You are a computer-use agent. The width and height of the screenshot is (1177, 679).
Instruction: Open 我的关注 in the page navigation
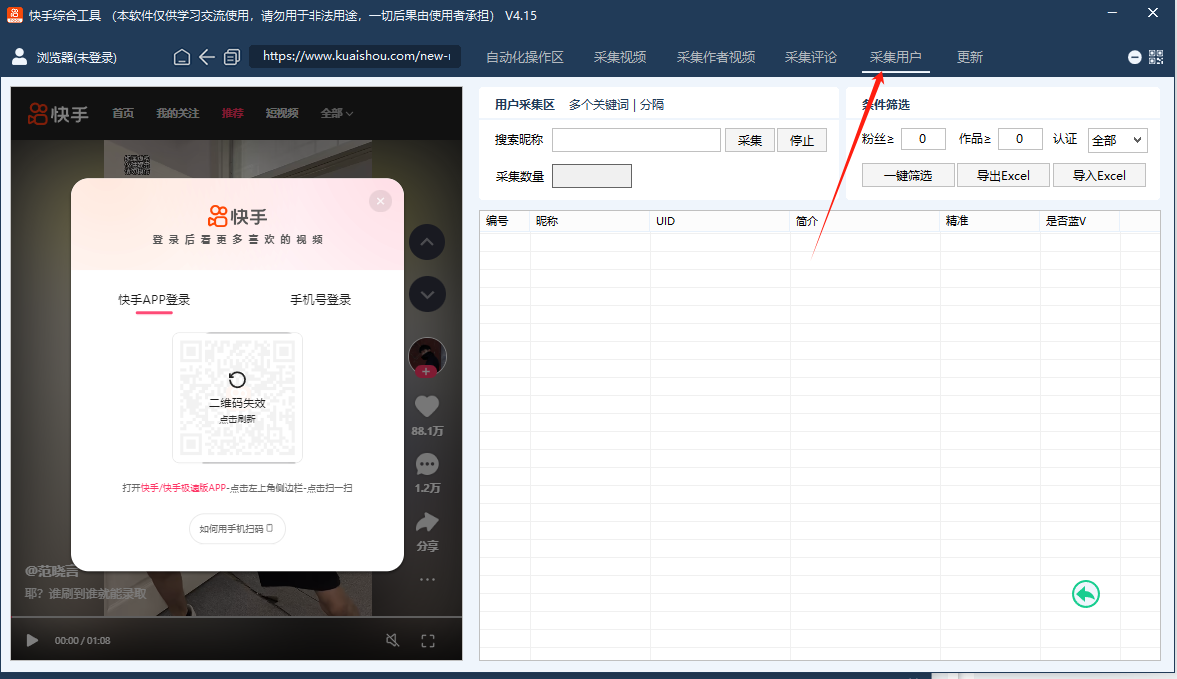pos(178,113)
